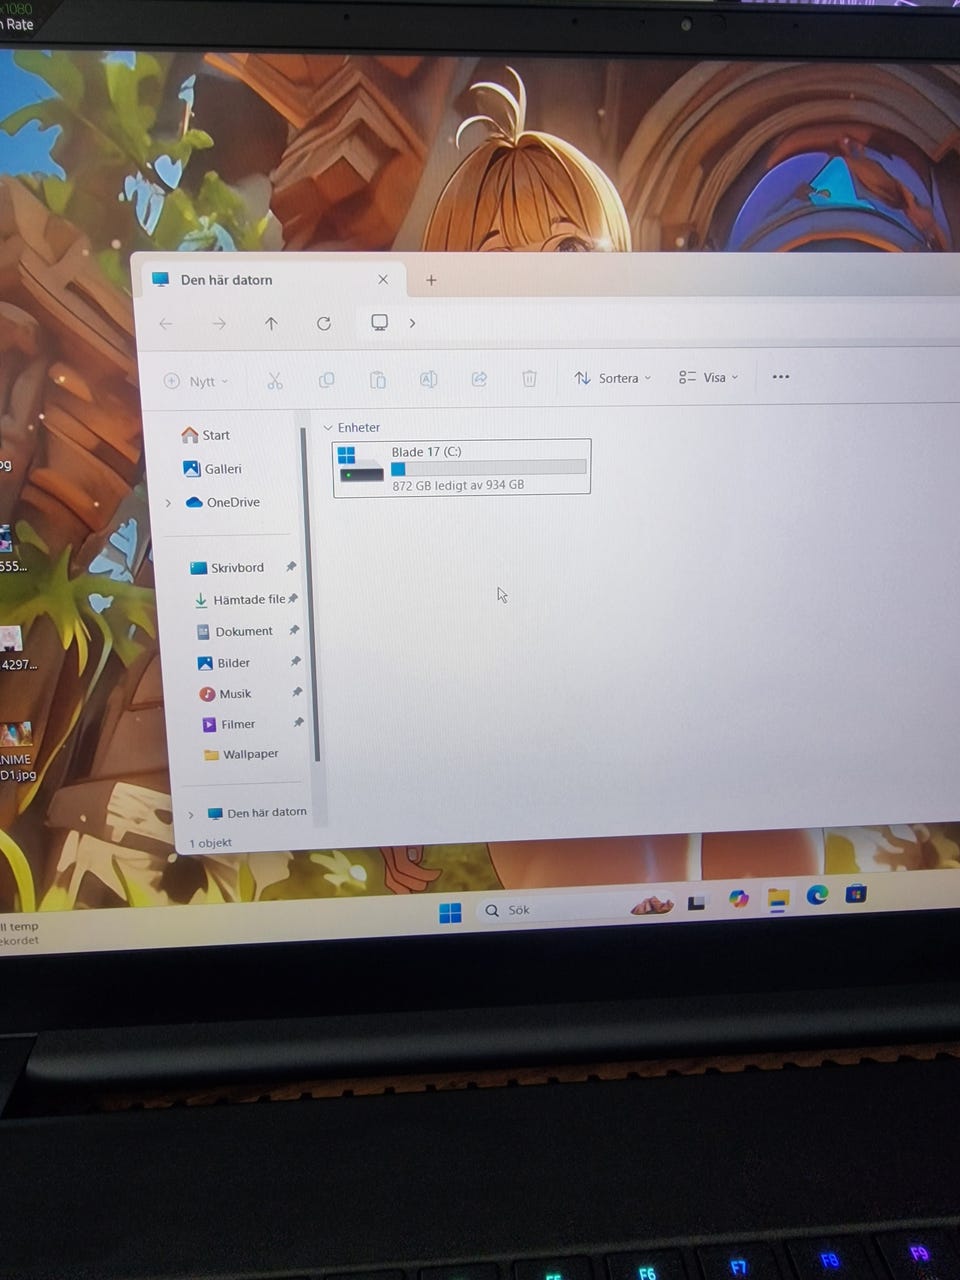Click the Rename icon in toolbar

coord(428,379)
